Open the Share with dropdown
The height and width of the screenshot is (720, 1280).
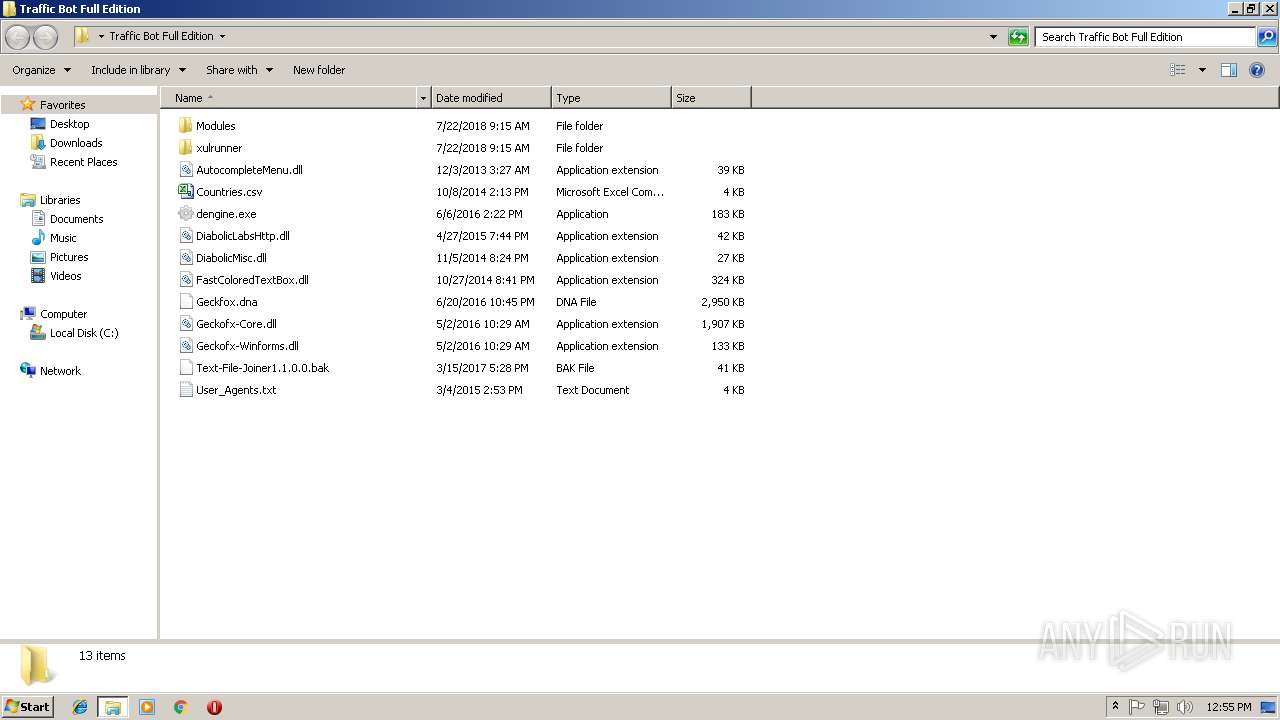pos(239,70)
